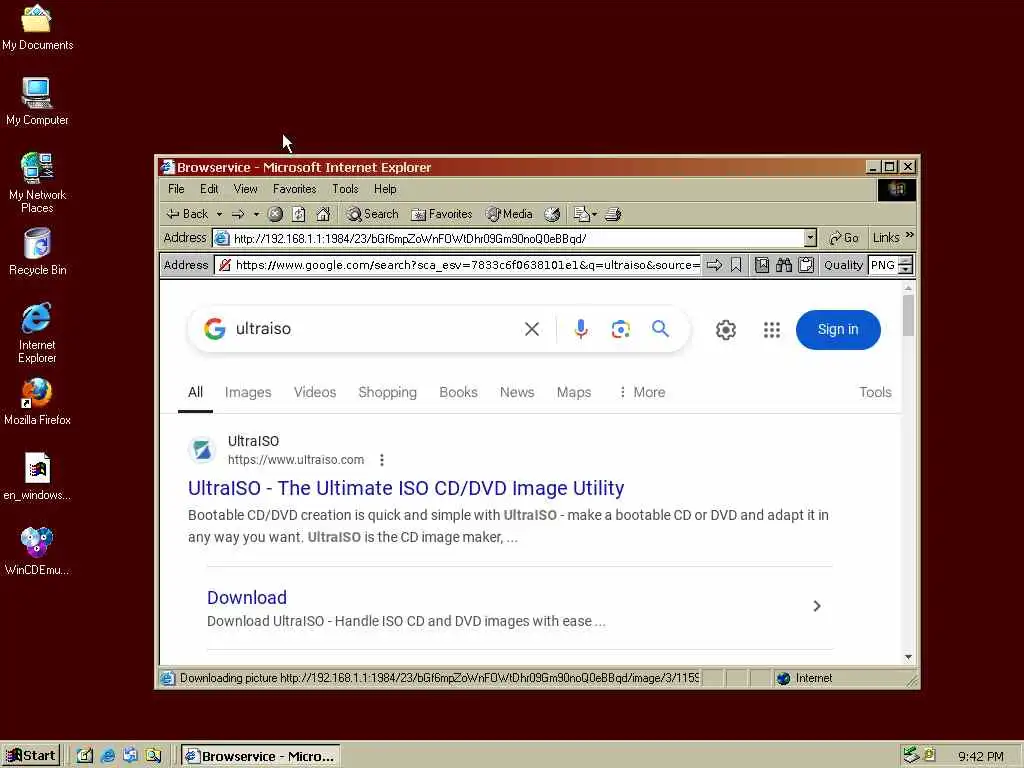Image resolution: width=1024 pixels, height=768 pixels.
Task: Select the My Computer desktop icon
Action: click(37, 101)
